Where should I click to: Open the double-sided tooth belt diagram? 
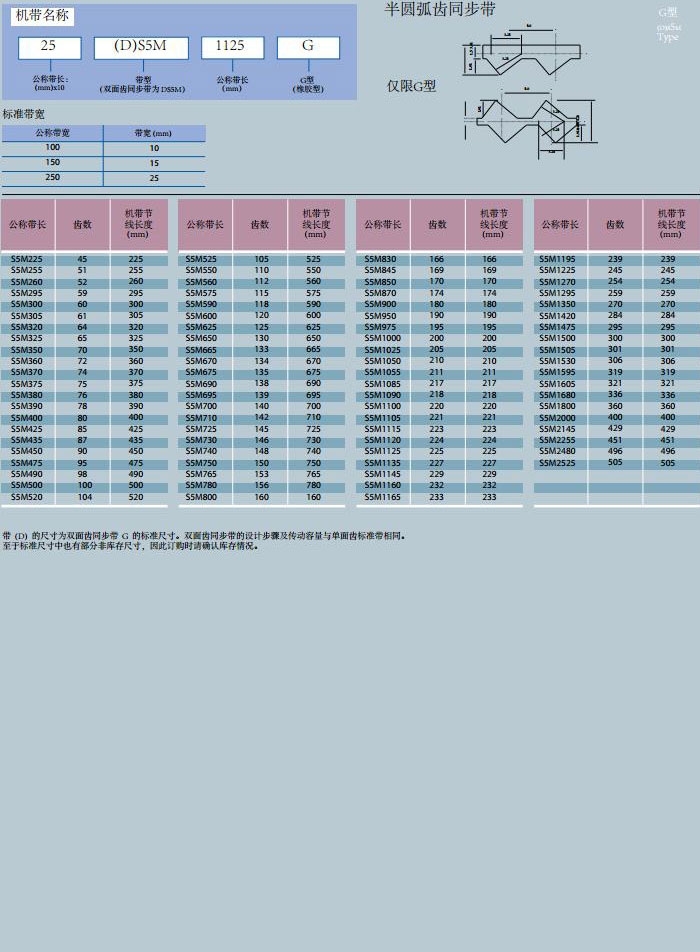(x=525, y=126)
